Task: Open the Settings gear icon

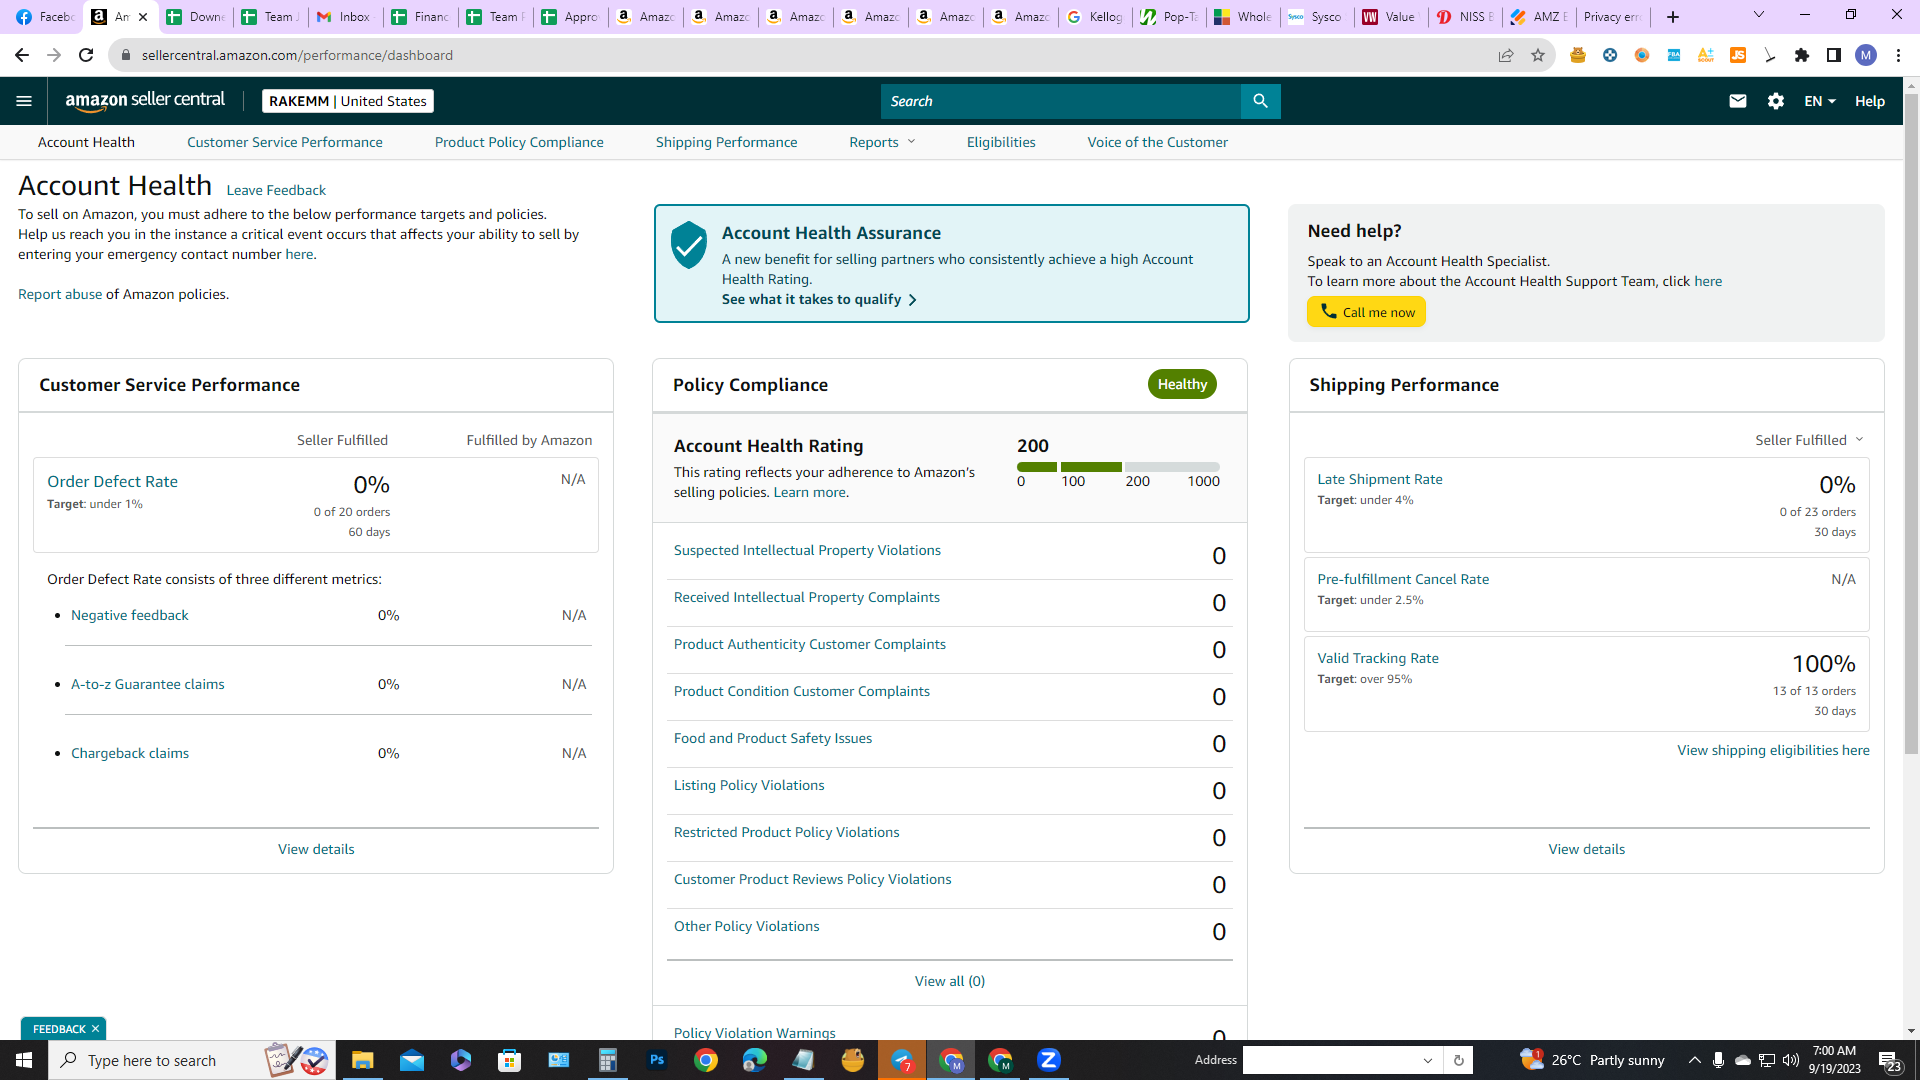Action: [x=1776, y=101]
